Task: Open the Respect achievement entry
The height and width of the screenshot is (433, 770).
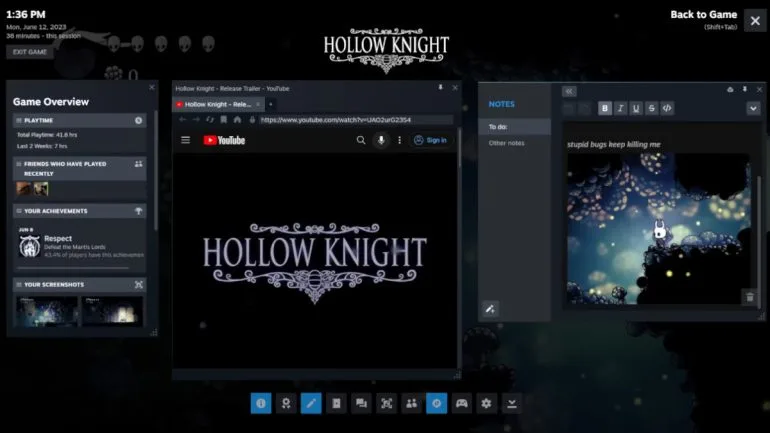Action: click(80, 245)
